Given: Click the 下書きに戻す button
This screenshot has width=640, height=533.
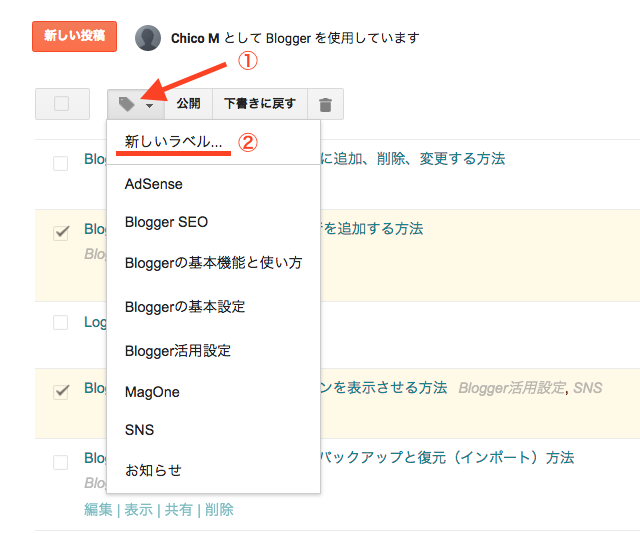Looking at the screenshot, I should [x=260, y=104].
